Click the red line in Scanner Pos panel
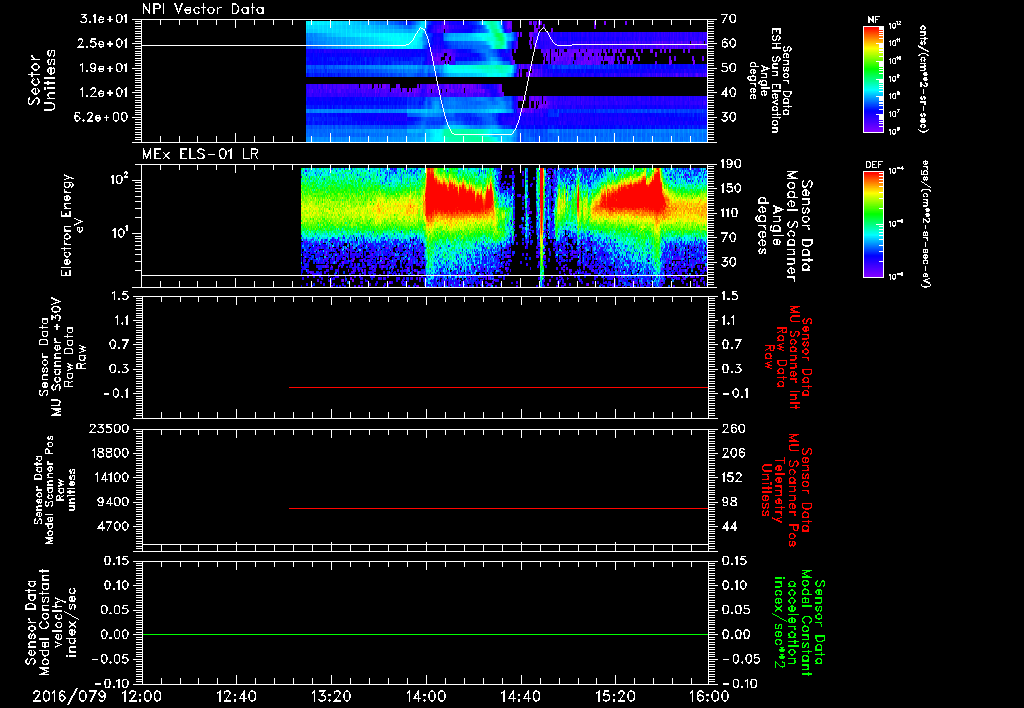This screenshot has width=1024, height=708. (499, 508)
